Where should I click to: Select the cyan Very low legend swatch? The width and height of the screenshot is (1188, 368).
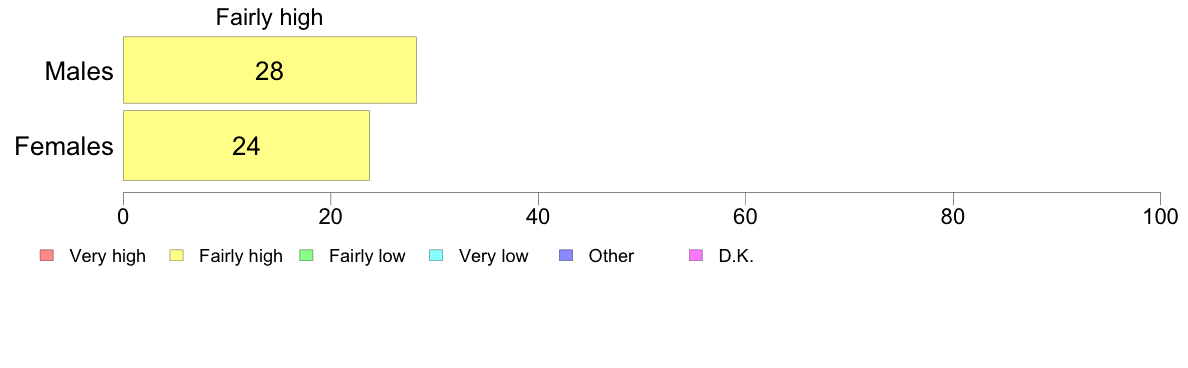(435, 256)
